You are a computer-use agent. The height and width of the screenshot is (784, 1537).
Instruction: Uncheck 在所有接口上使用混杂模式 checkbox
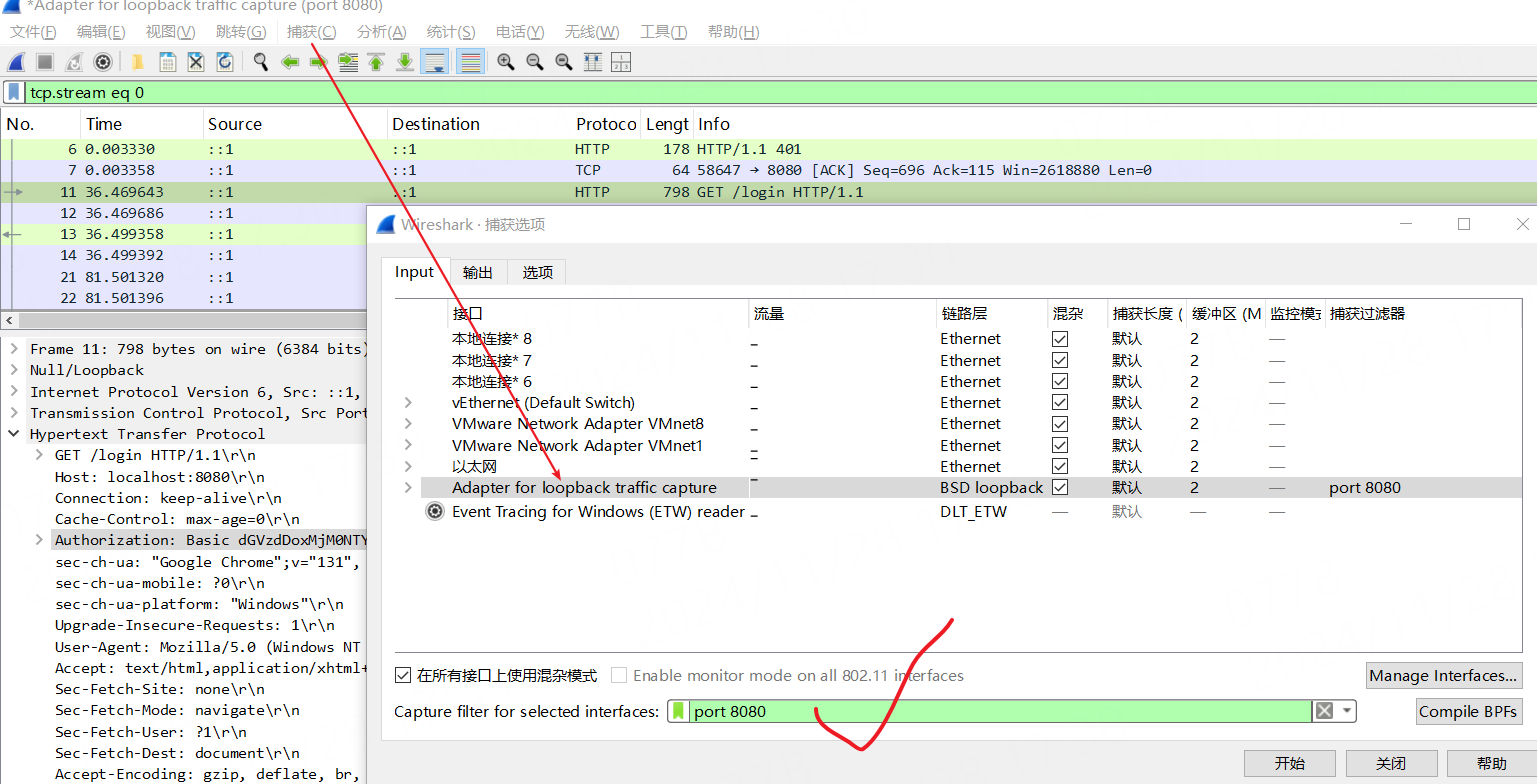404,675
